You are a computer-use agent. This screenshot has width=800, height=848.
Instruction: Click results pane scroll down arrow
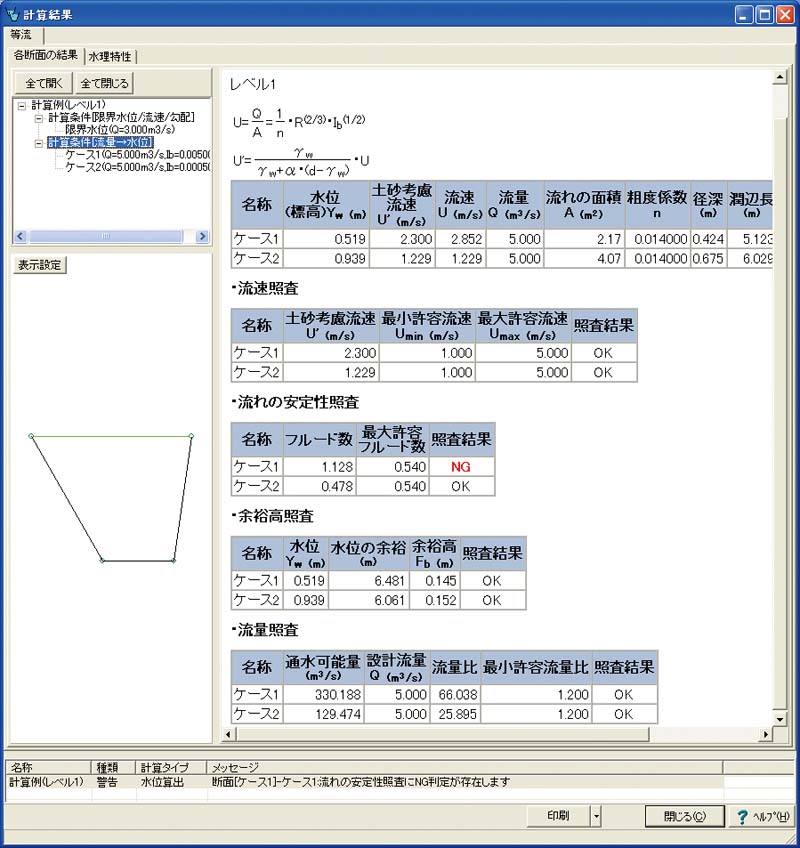pos(779,719)
